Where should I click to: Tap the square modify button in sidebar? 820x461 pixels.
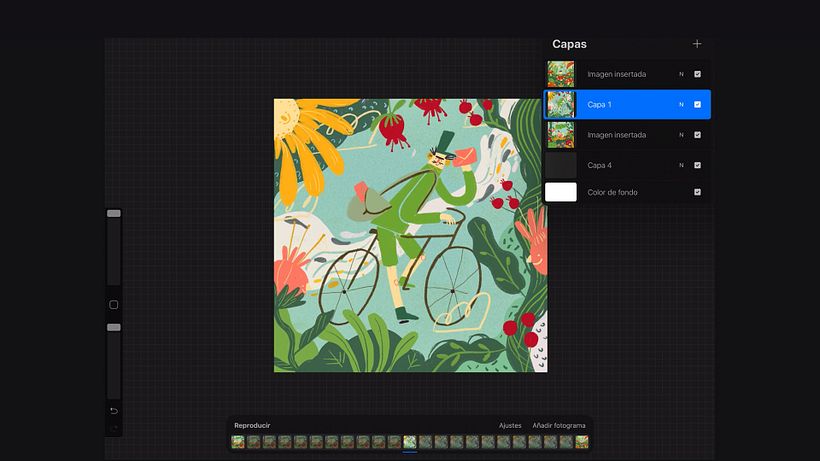pos(113,305)
